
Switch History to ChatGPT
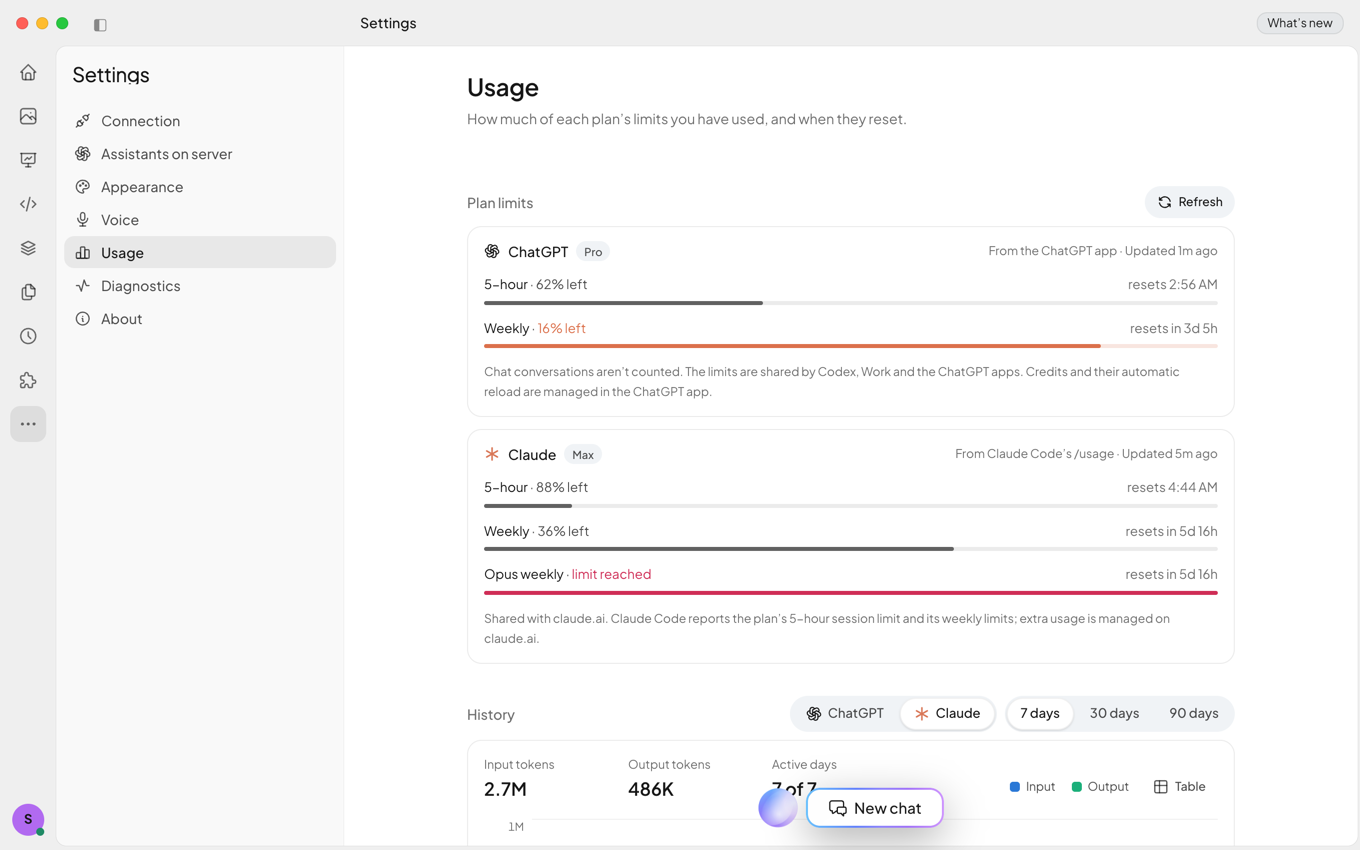coord(845,713)
